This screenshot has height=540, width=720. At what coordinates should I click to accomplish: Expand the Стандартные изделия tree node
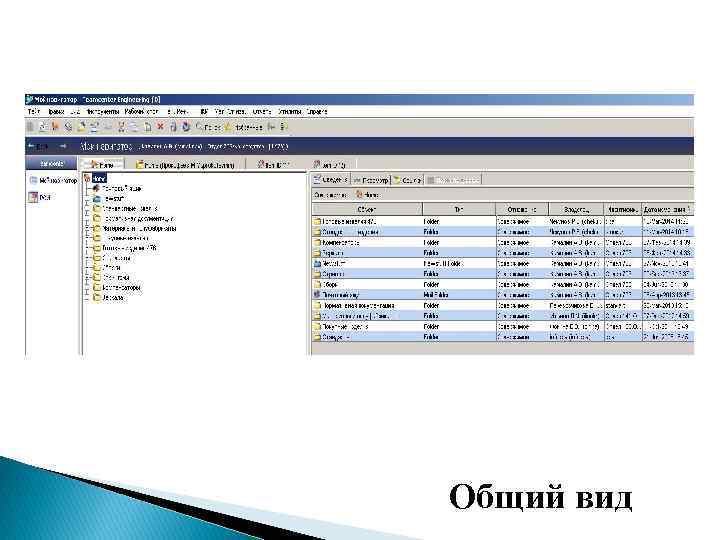click(x=87, y=208)
